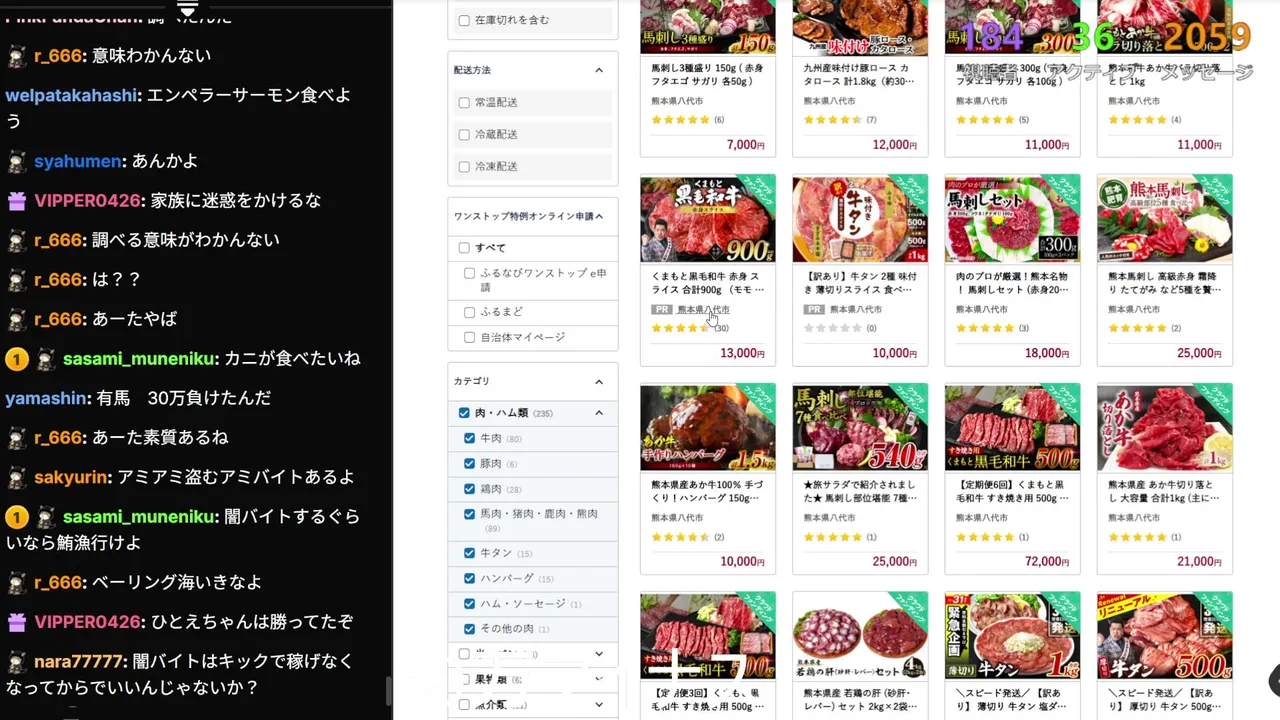Uncheck 豚肉 category checkbox
The image size is (1280, 720).
tap(470, 464)
